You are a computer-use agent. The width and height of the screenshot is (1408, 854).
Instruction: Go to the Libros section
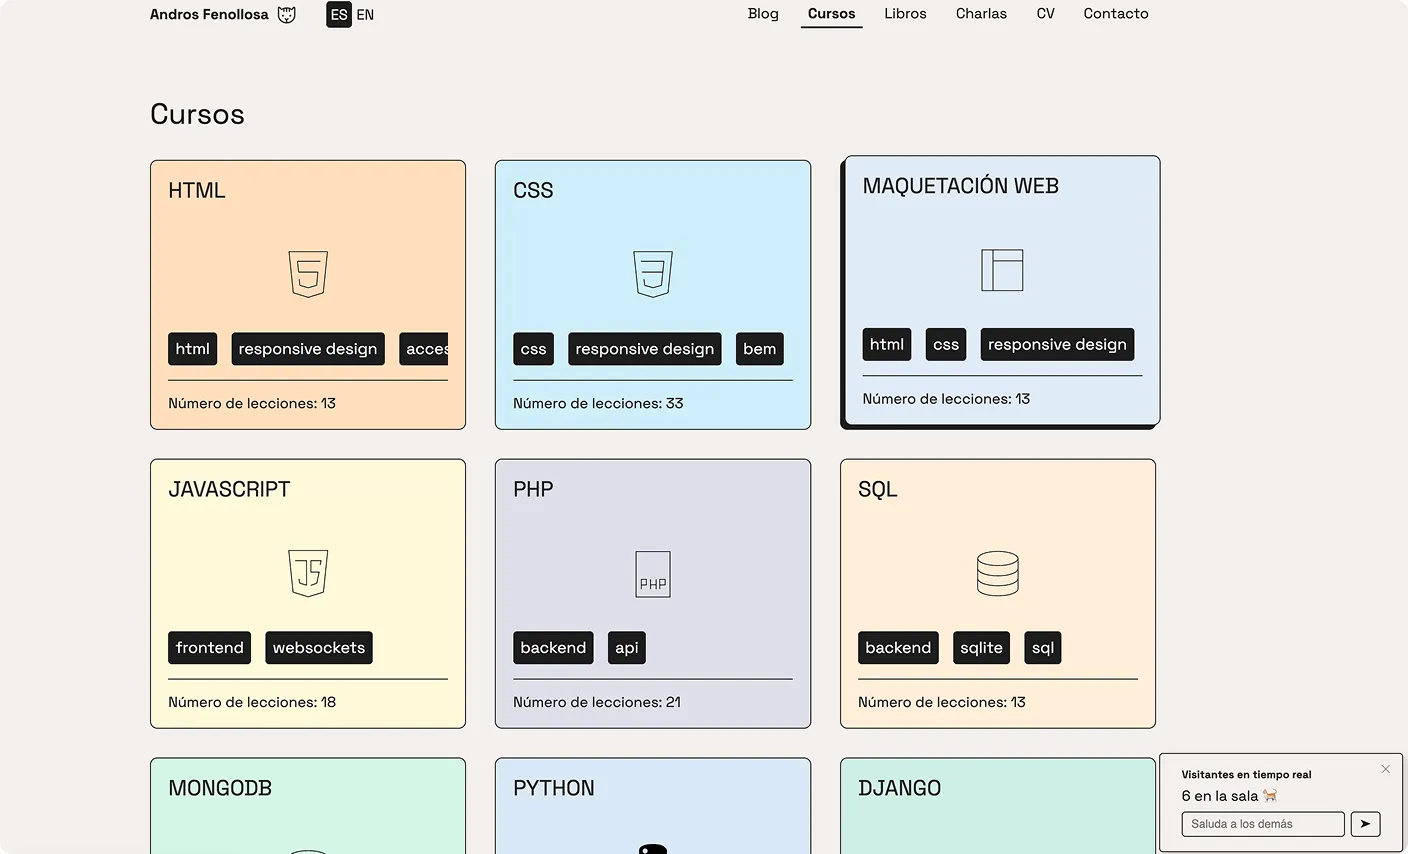coord(905,14)
